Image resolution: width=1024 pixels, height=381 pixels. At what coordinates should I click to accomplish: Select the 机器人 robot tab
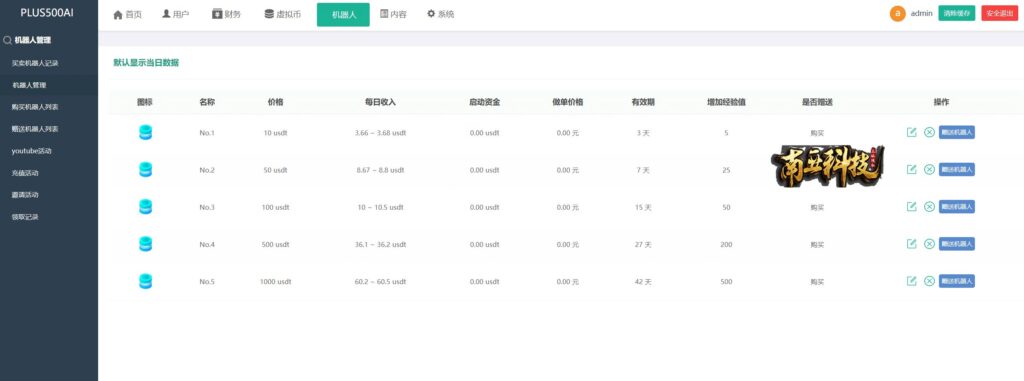pos(344,14)
